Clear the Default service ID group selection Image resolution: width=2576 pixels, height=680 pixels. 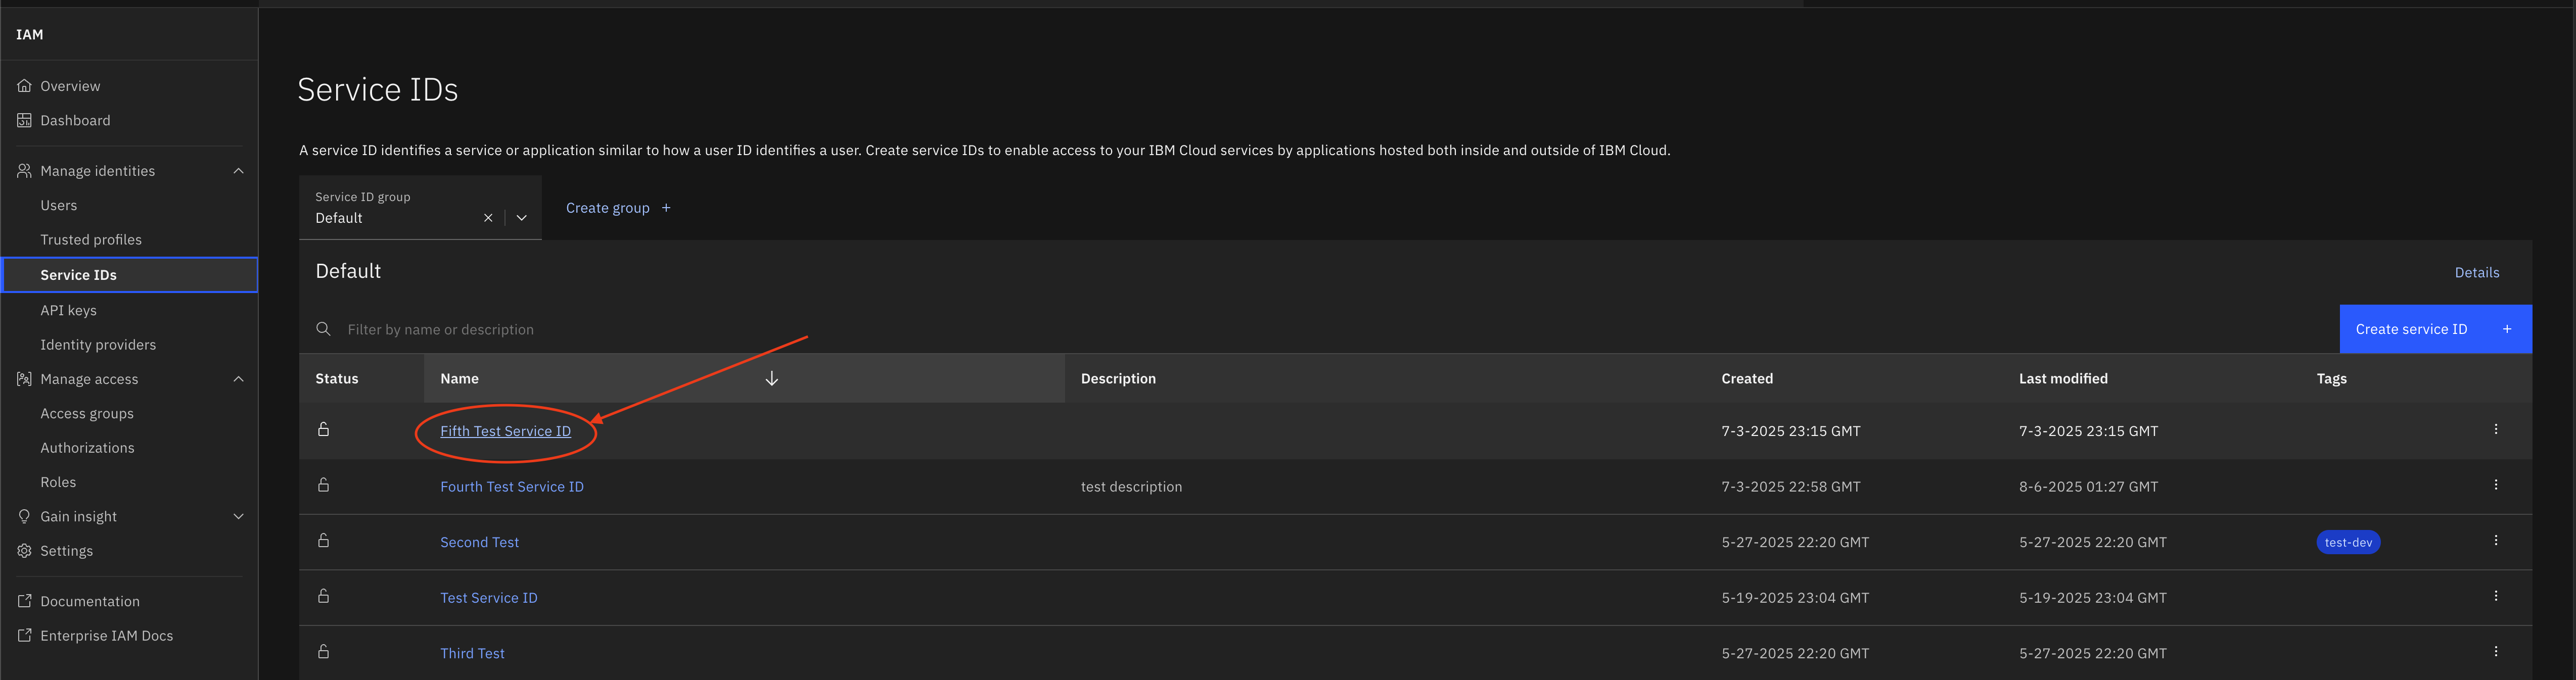tap(488, 218)
